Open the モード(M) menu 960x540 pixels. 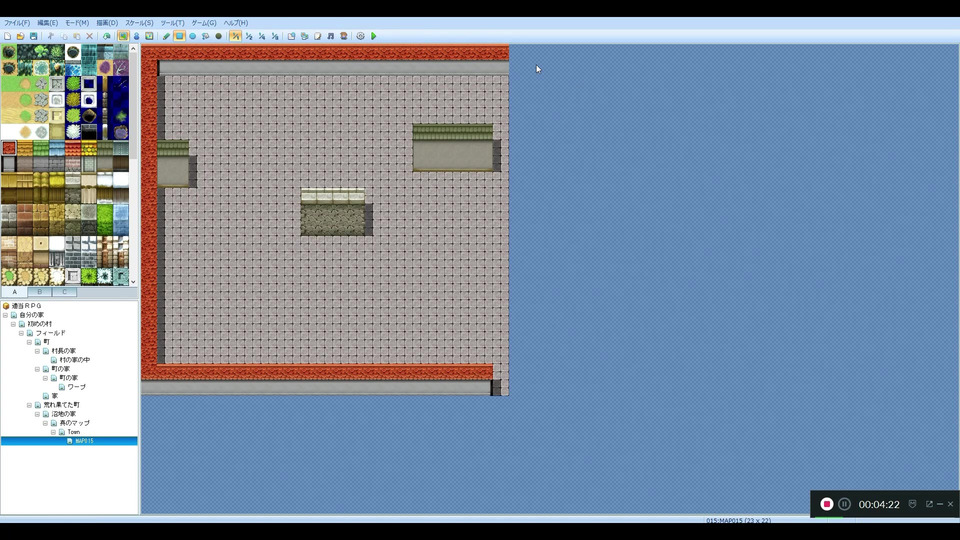[77, 23]
